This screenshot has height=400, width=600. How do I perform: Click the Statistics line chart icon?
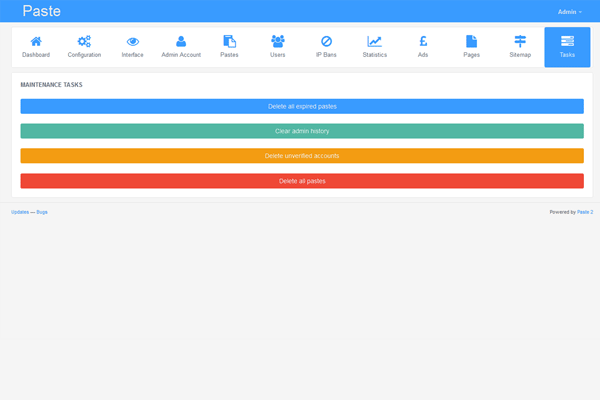374,42
